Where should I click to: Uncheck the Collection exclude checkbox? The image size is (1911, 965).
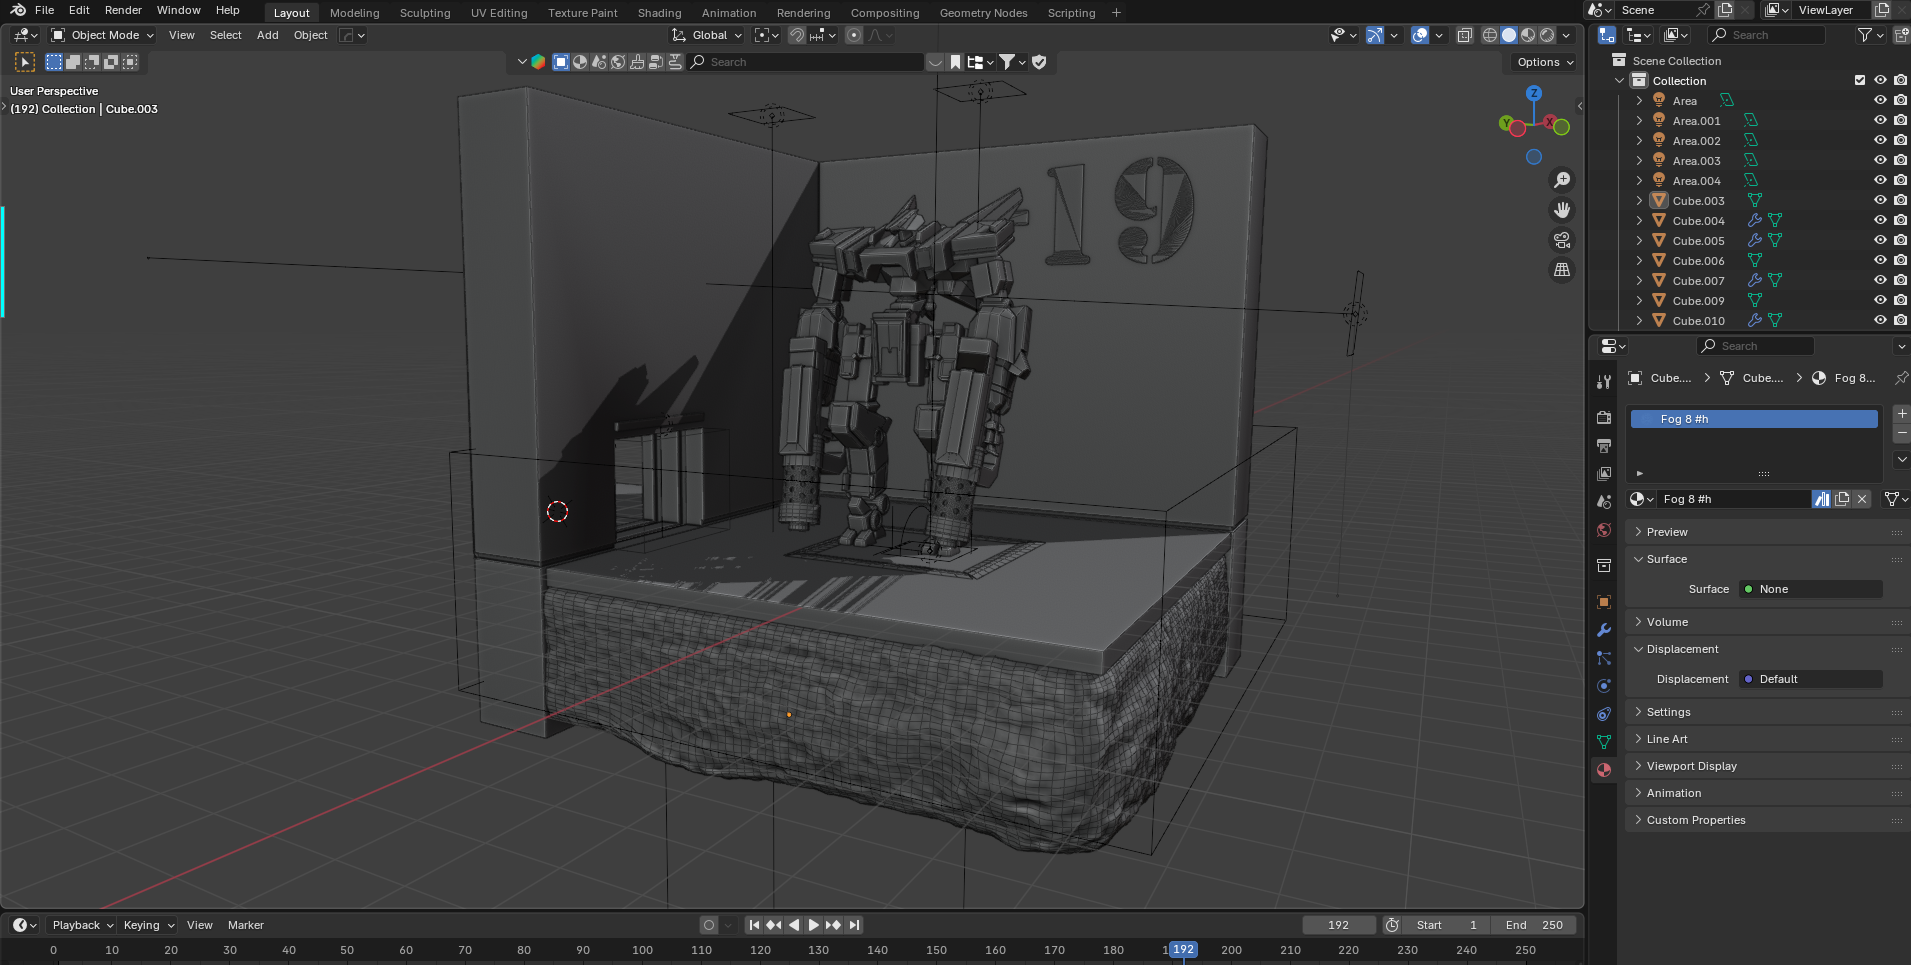coord(1860,81)
